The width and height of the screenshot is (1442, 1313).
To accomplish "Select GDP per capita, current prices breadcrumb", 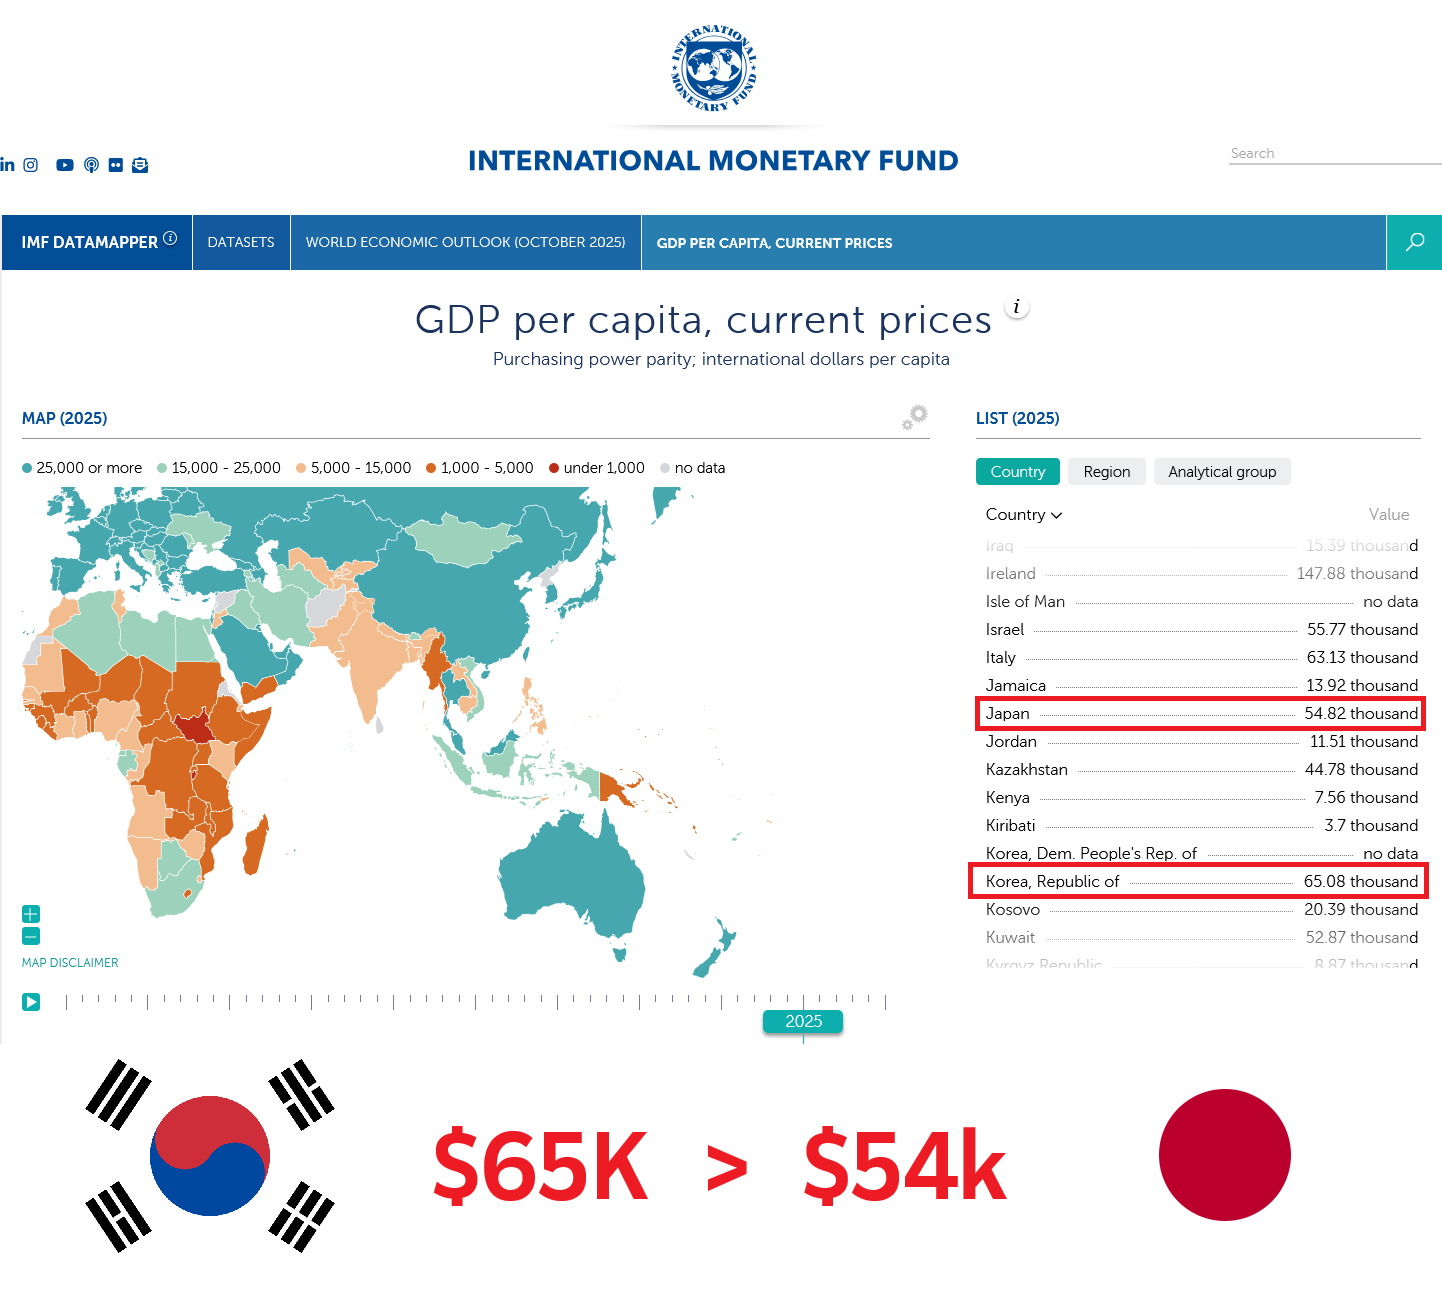I will (775, 243).
